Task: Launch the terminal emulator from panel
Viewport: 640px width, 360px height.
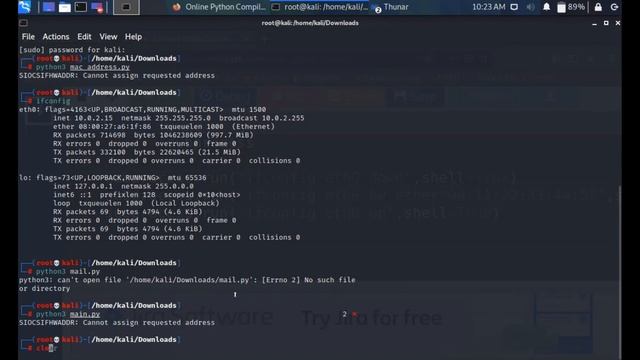Action: [81, 7]
